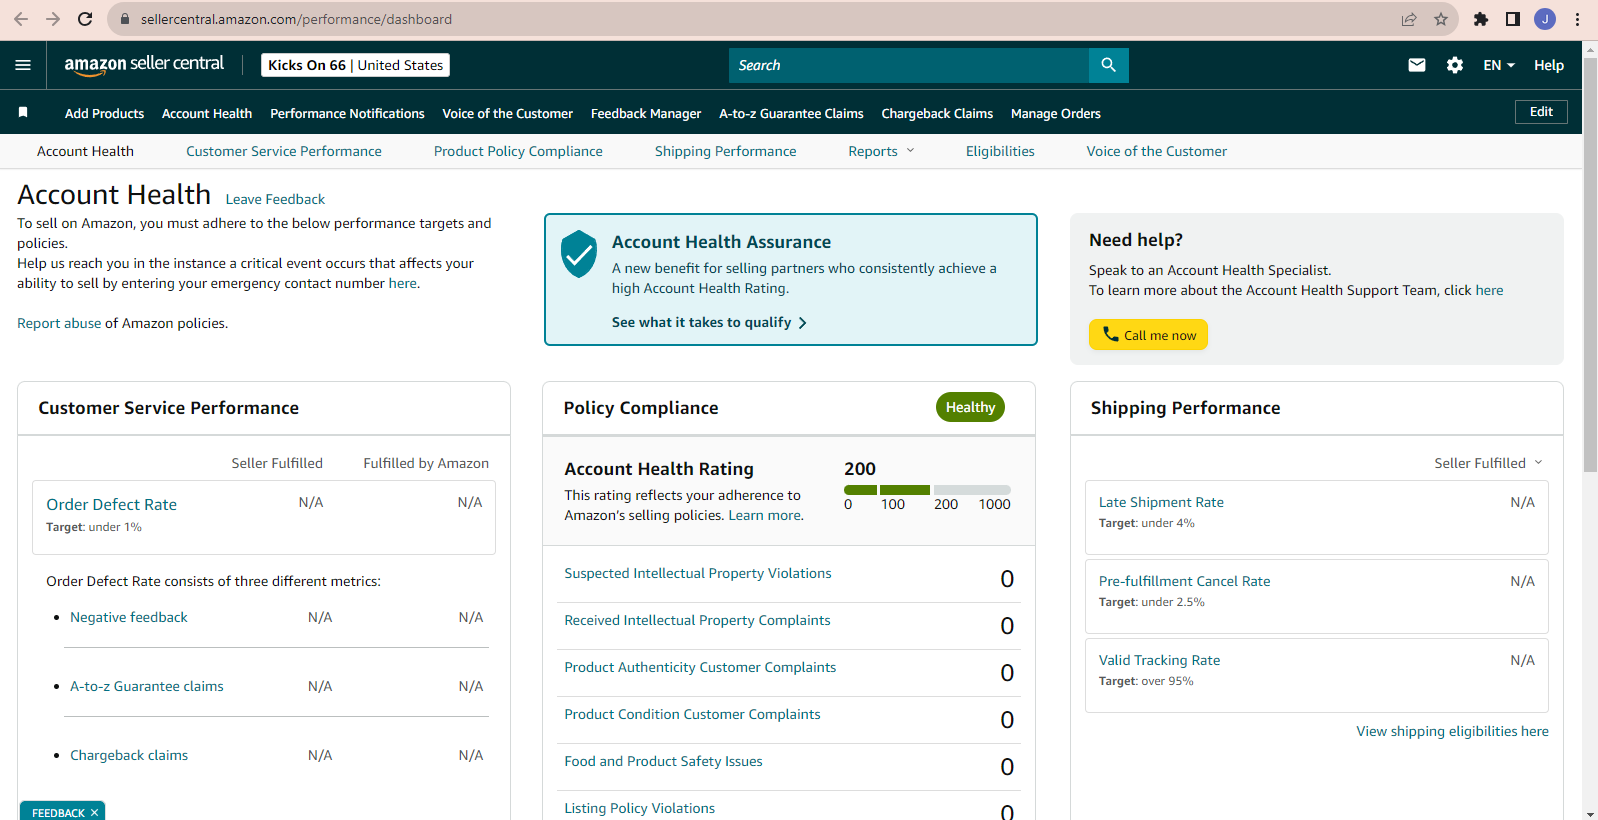
Task: Click the emergency contact number here link
Action: 403,283
